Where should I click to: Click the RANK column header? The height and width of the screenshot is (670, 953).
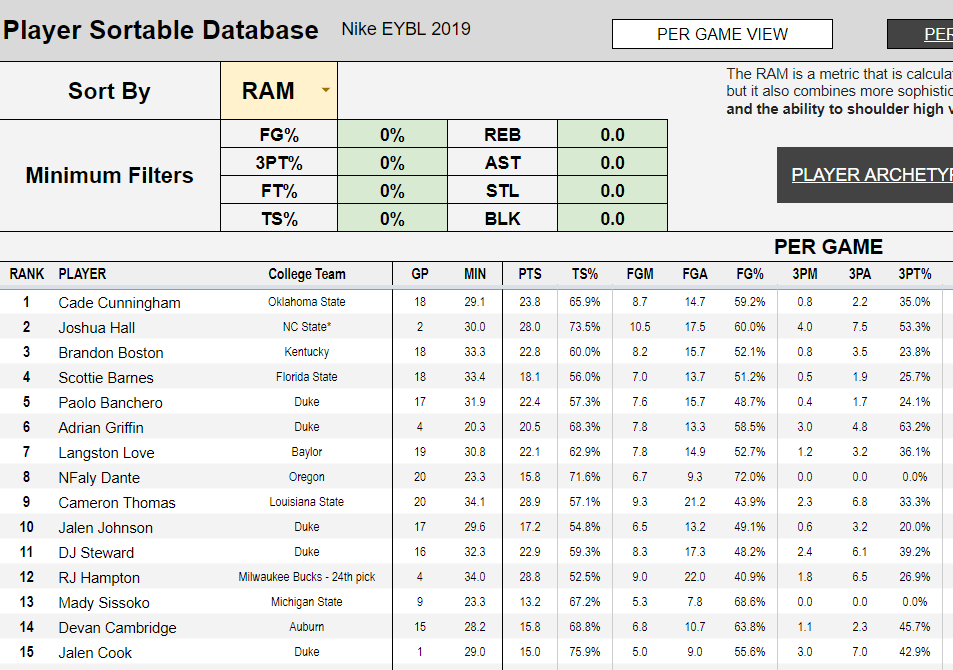[x=27, y=274]
